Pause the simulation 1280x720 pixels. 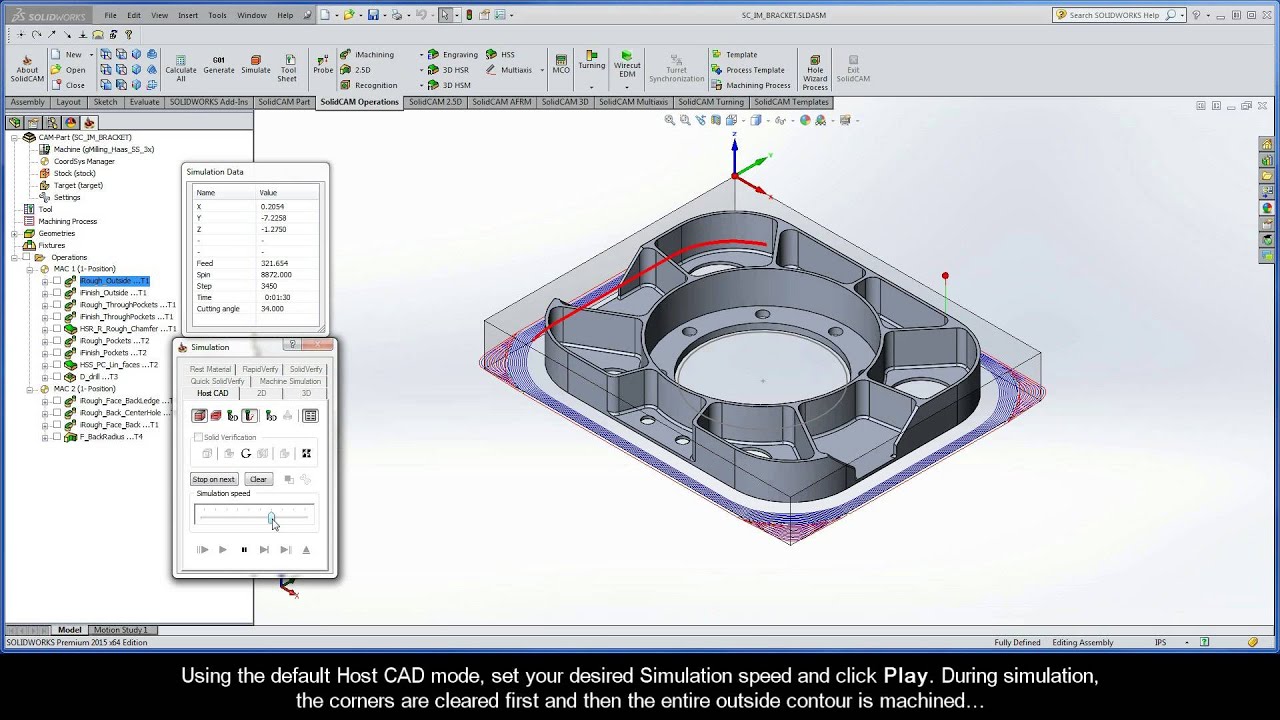(x=244, y=549)
